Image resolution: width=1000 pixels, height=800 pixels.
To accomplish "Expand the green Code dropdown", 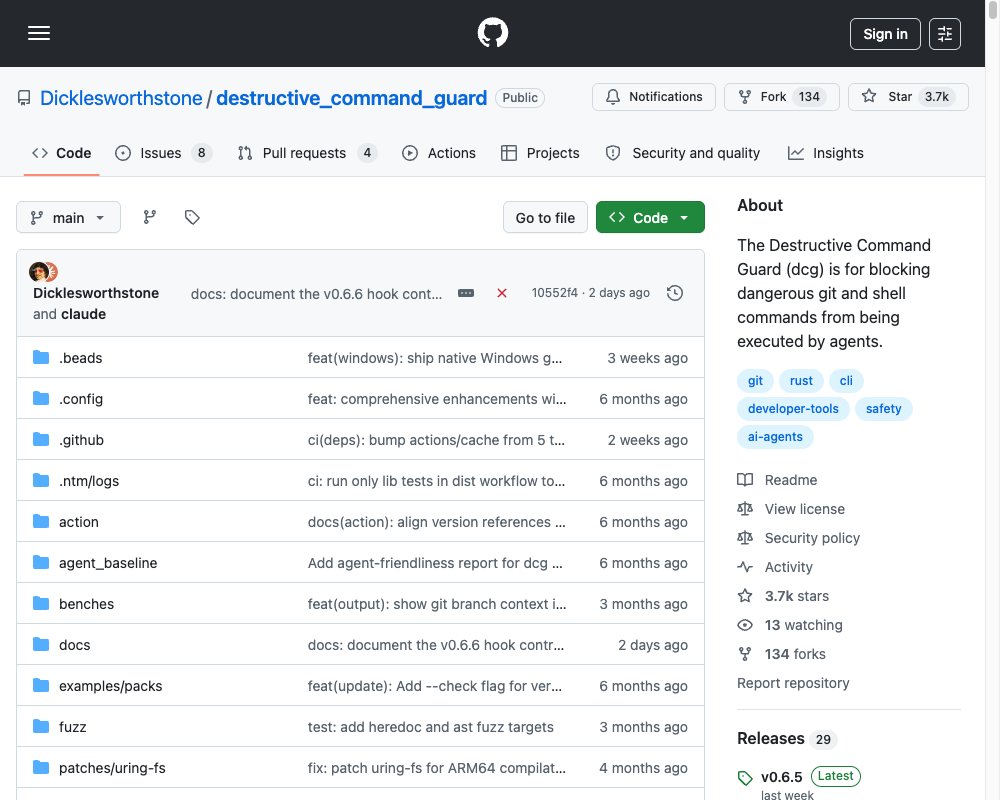I will pyautogui.click(x=650, y=218).
